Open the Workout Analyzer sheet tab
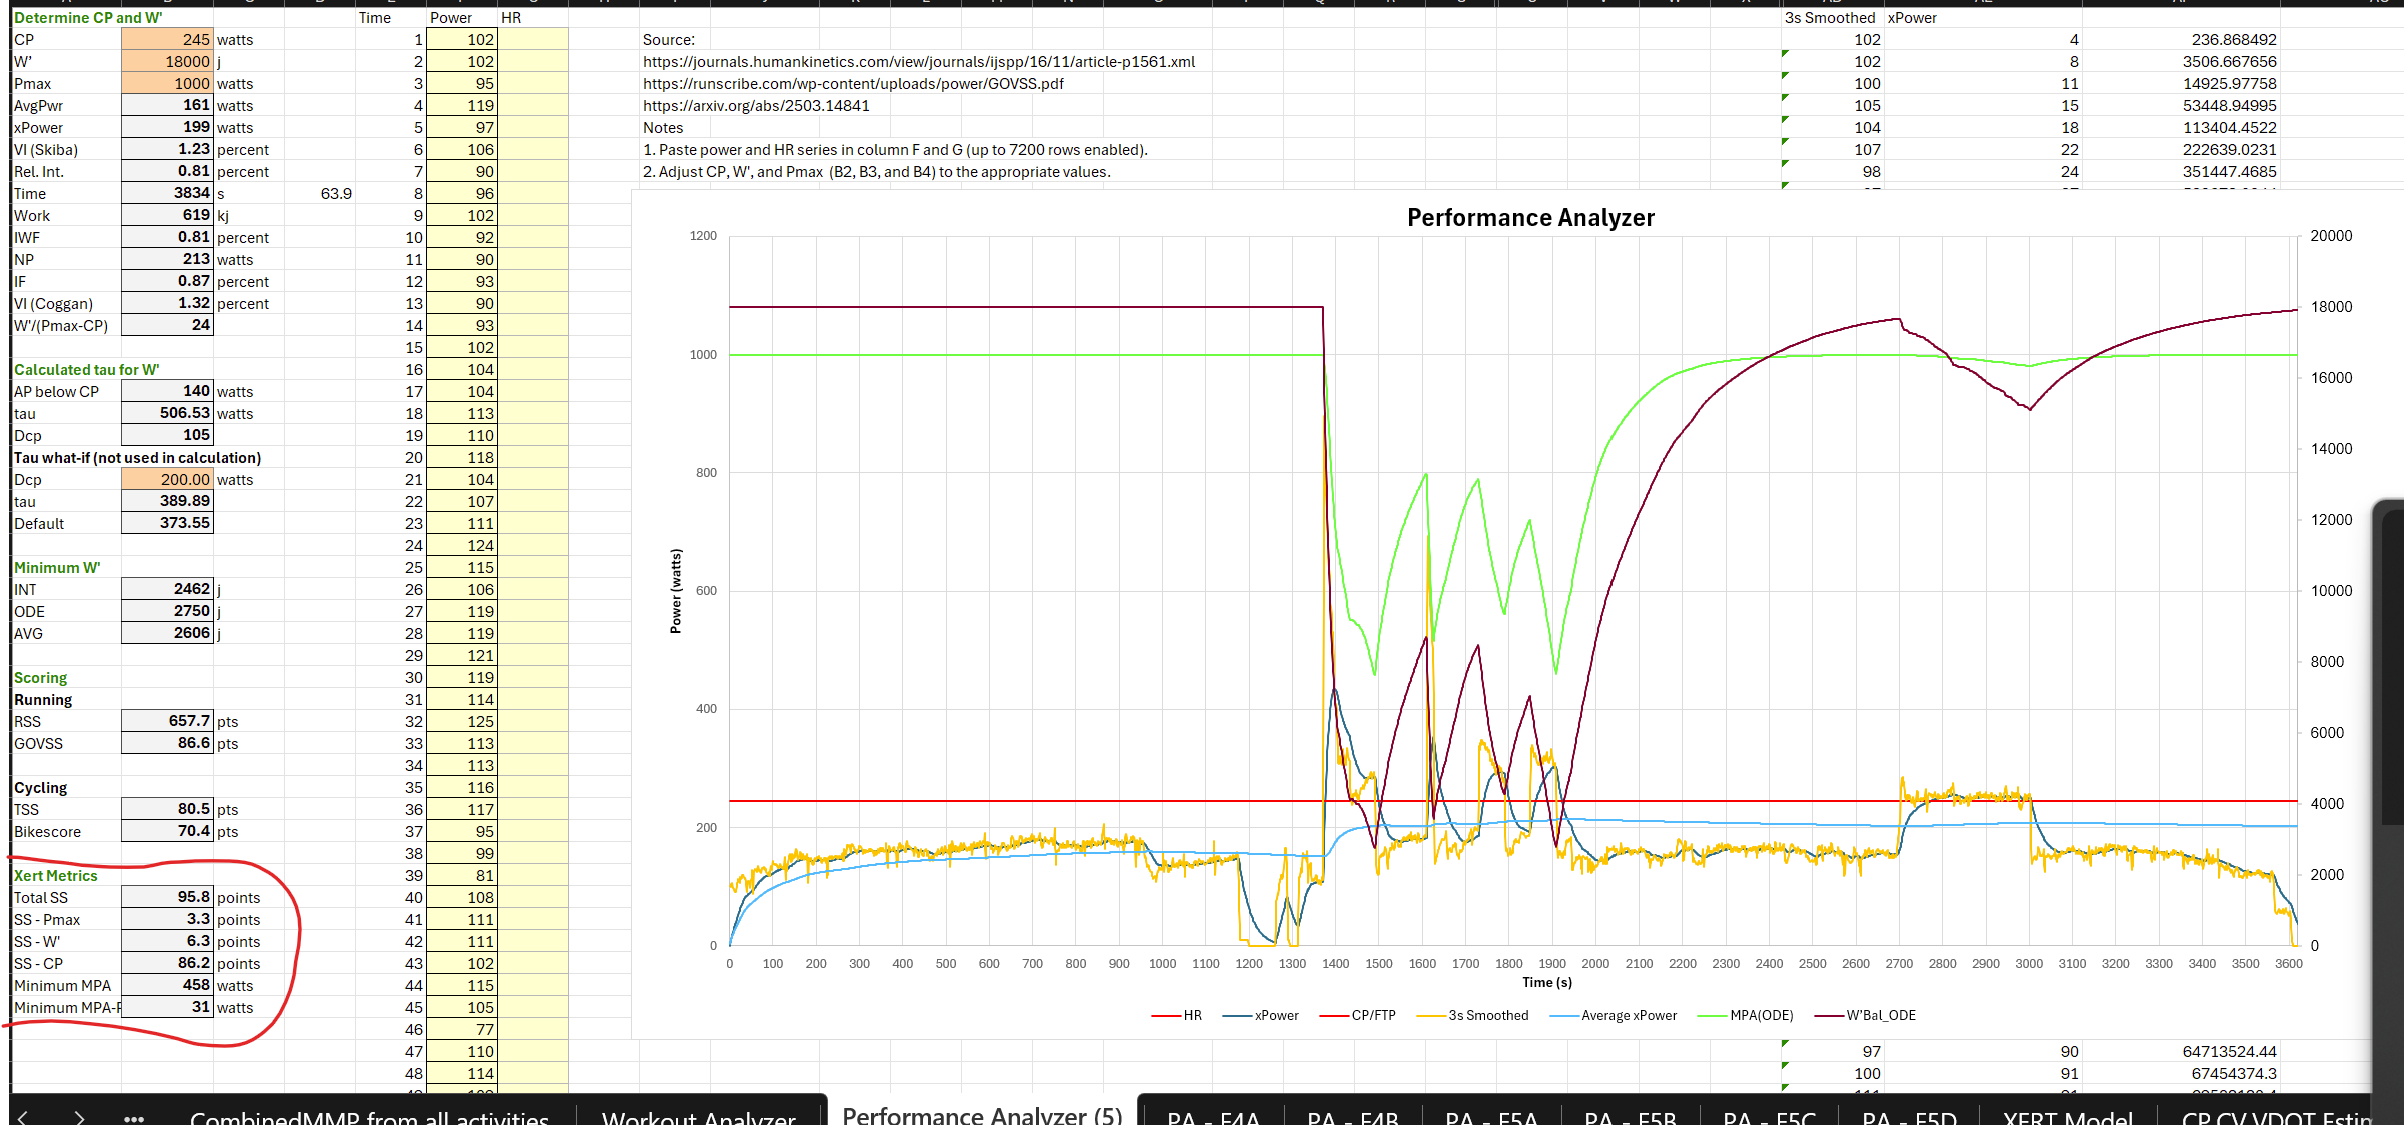 point(699,1117)
